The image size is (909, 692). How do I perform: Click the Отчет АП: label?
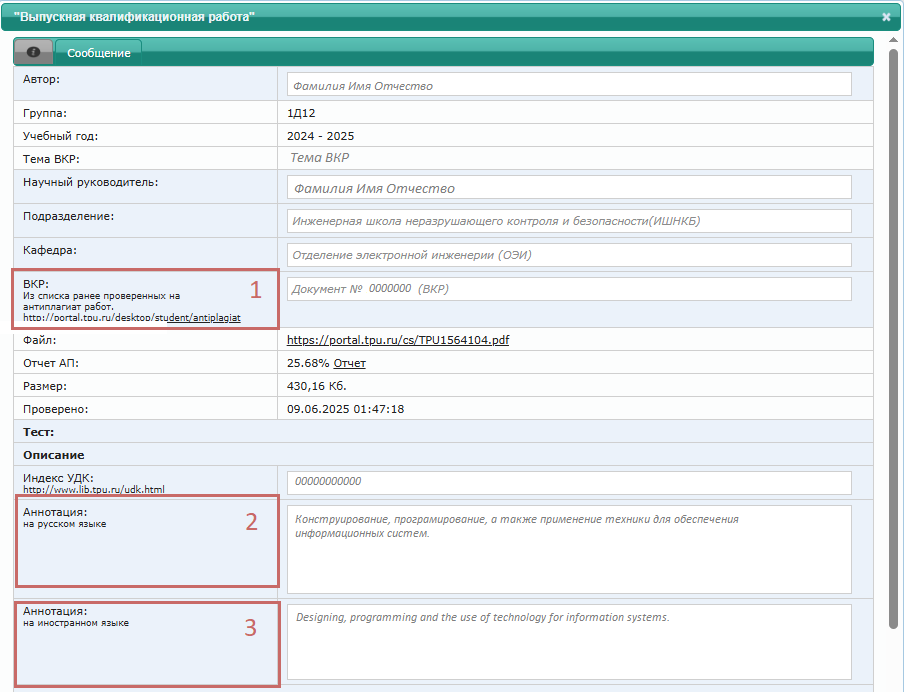point(51,363)
